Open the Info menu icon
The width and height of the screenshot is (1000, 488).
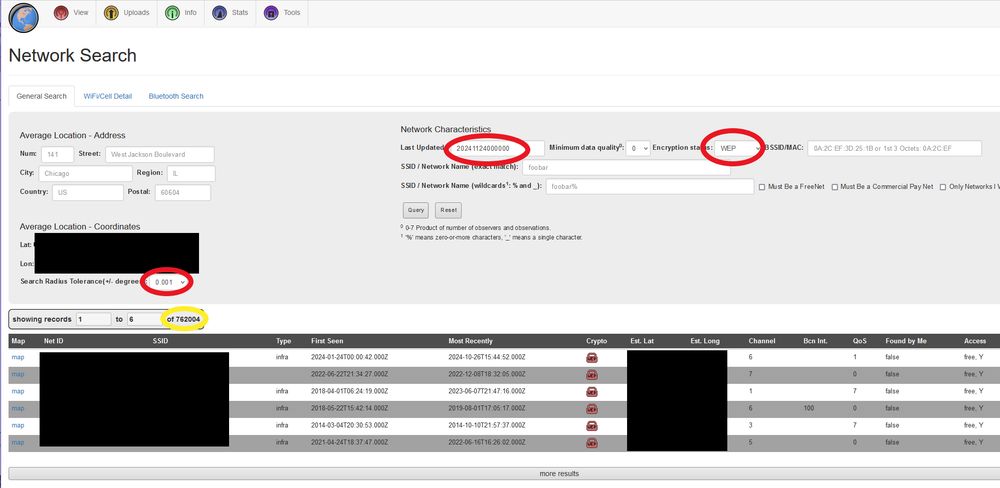[x=172, y=13]
